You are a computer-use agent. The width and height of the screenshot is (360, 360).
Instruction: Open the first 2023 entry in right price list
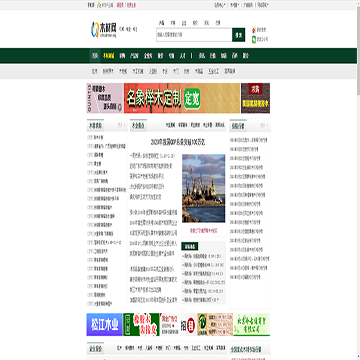click(x=248, y=140)
